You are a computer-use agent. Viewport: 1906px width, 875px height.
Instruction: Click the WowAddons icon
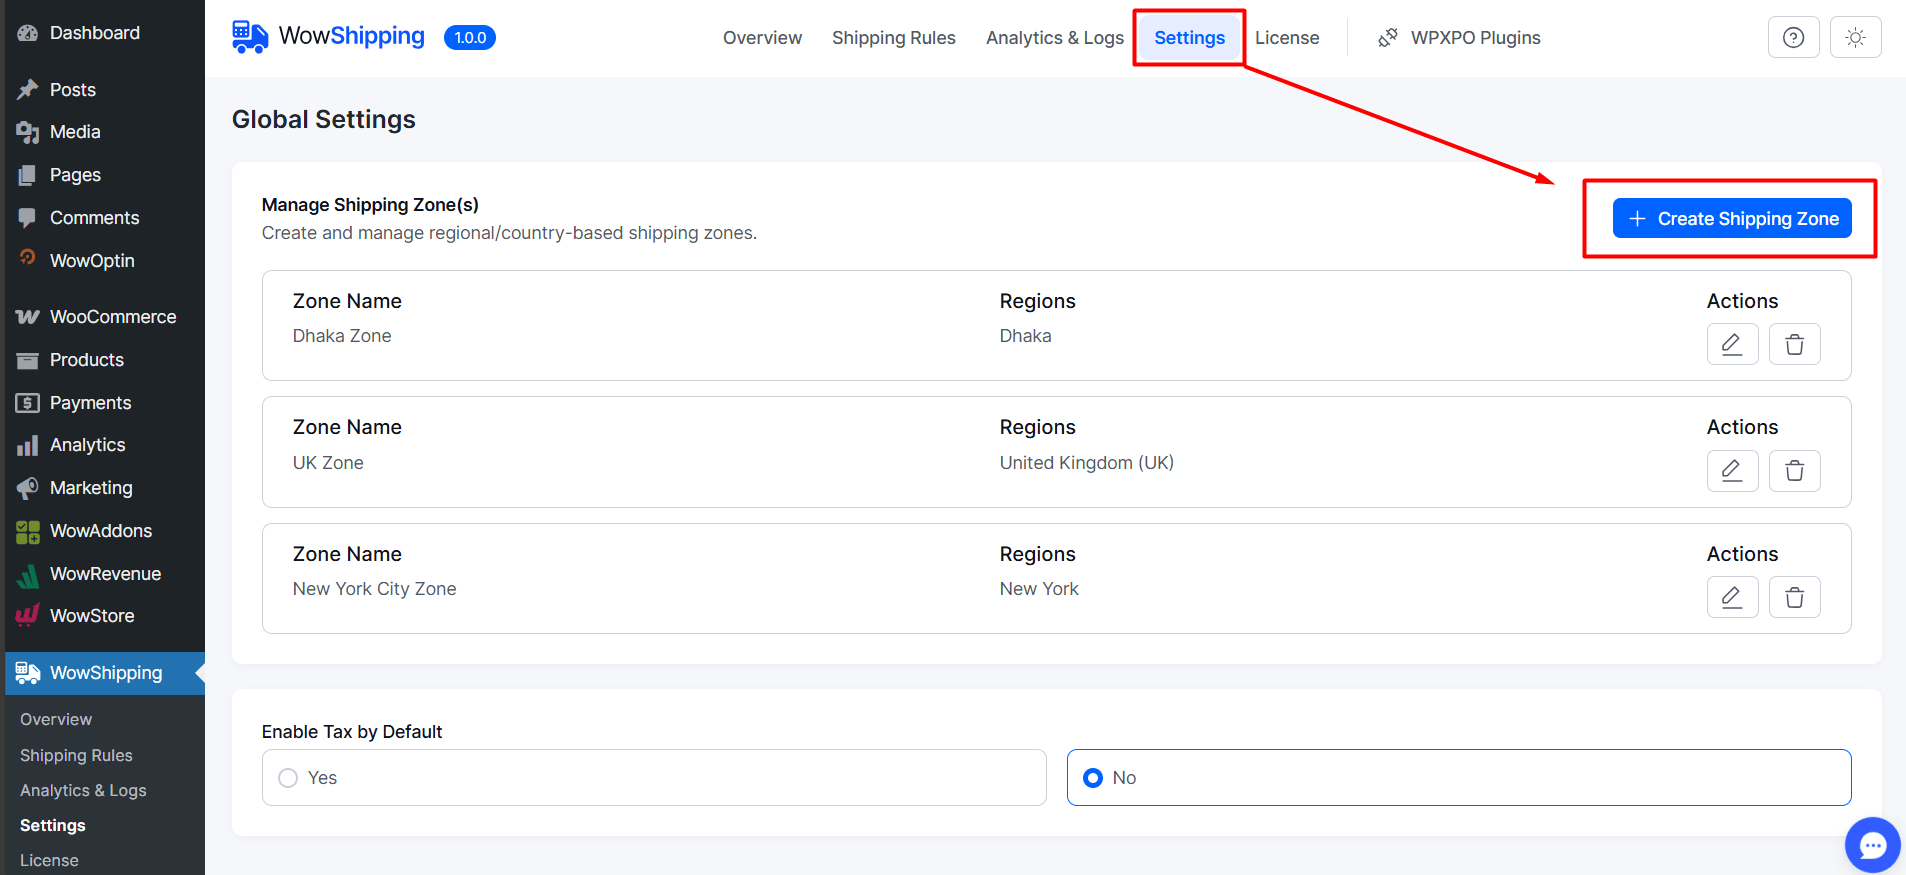pos(28,531)
